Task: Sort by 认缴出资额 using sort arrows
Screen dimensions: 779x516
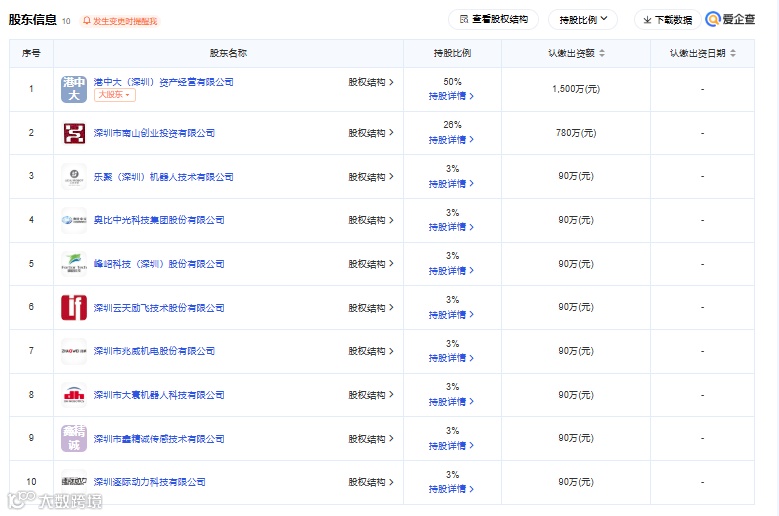Action: point(602,53)
